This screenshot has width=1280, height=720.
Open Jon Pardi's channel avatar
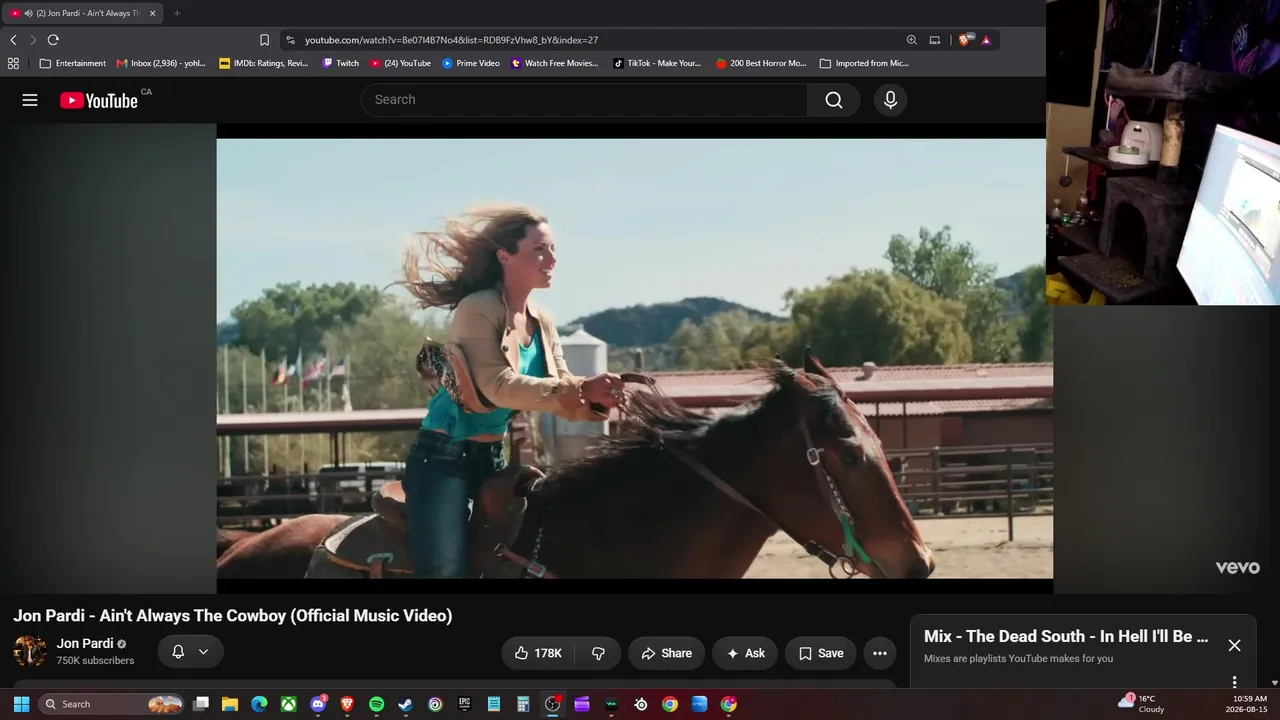(30, 651)
